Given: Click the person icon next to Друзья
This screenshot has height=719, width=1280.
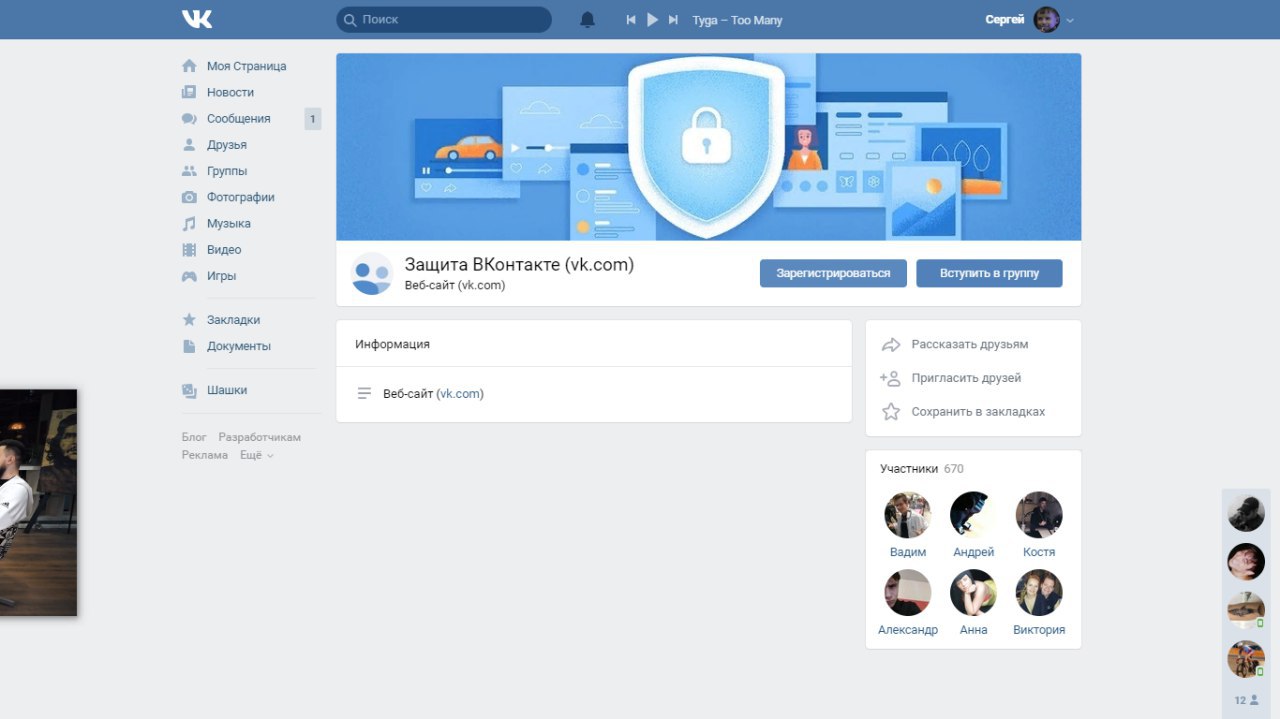Looking at the screenshot, I should 189,145.
